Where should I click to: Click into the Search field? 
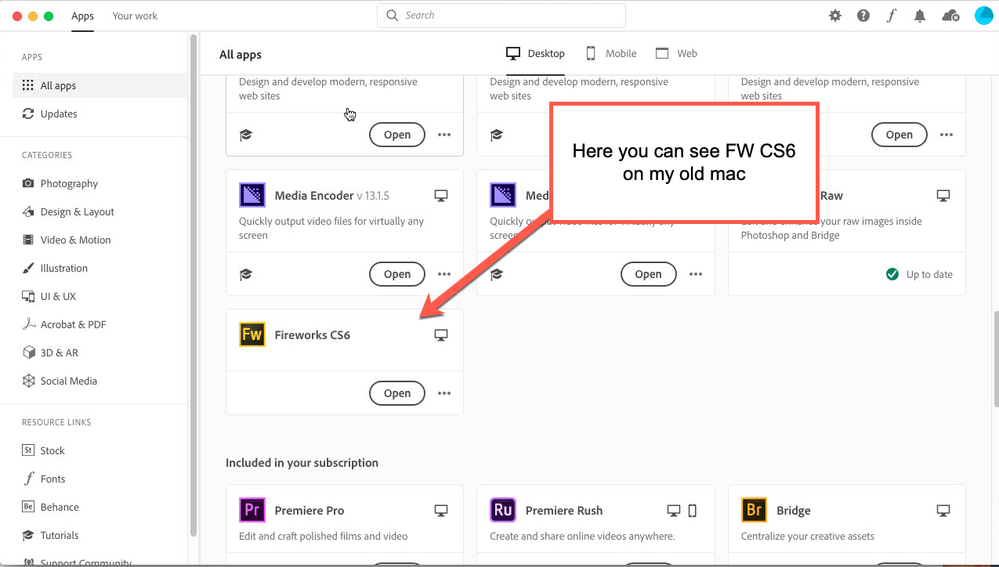pyautogui.click(x=501, y=15)
